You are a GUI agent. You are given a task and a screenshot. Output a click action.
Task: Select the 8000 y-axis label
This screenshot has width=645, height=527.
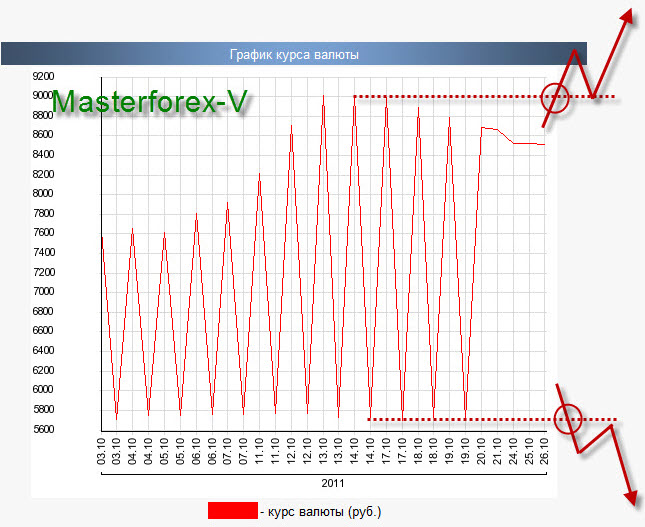point(43,193)
